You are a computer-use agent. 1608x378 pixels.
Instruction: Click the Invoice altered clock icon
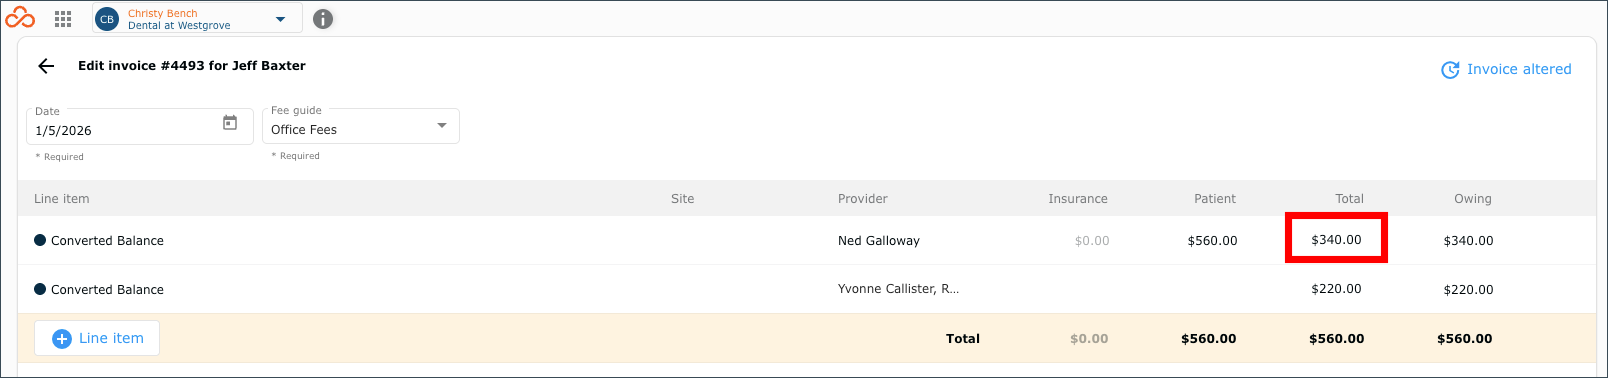(1450, 70)
